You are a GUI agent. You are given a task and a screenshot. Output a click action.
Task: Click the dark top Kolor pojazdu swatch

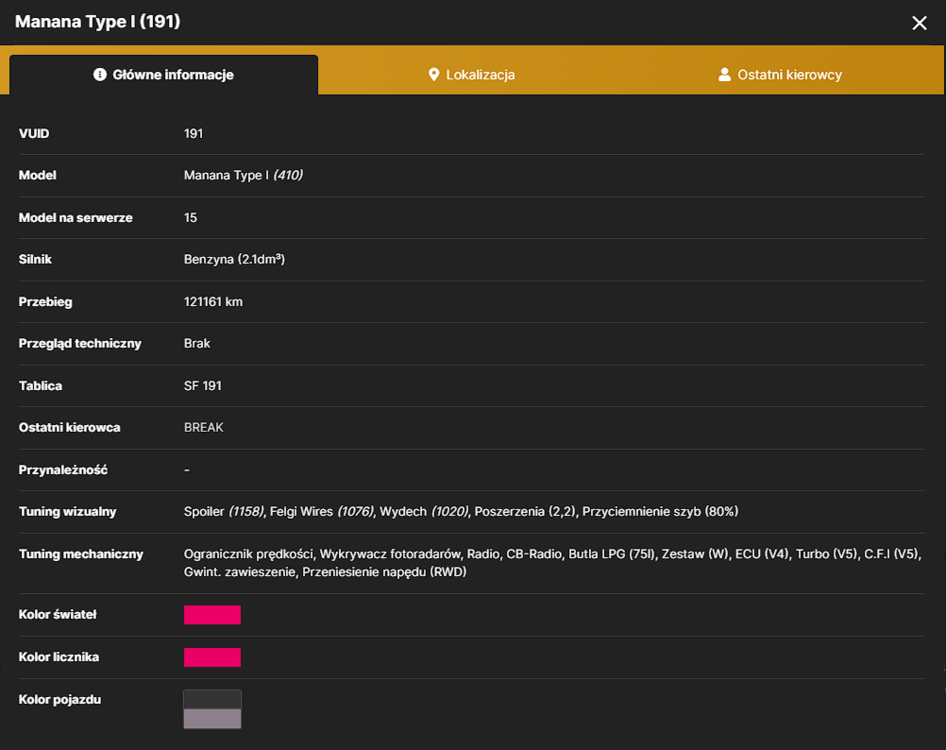pyautogui.click(x=212, y=699)
